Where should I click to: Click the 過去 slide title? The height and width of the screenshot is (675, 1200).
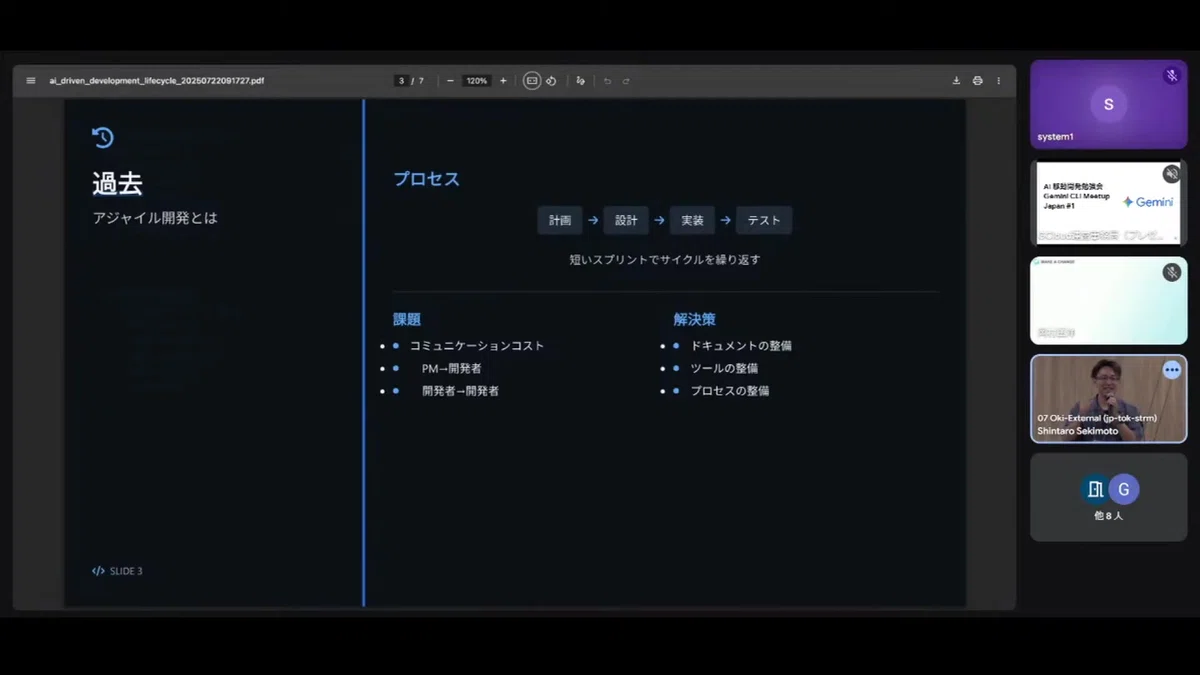click(x=117, y=184)
